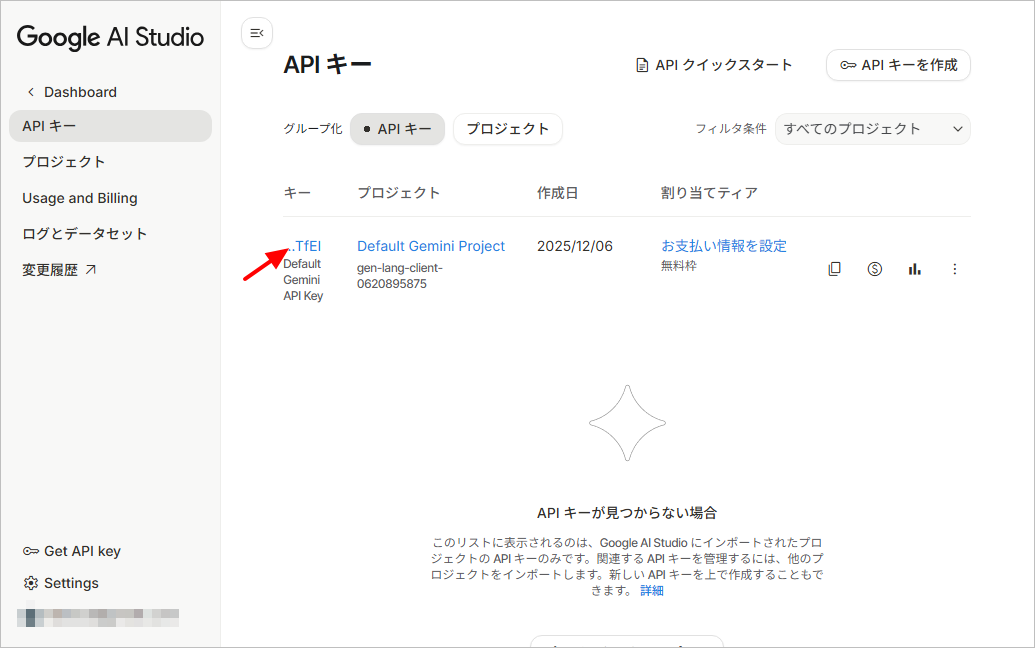The height and width of the screenshot is (648, 1035).
Task: Open the Default Gemini Project link
Action: [x=431, y=245]
